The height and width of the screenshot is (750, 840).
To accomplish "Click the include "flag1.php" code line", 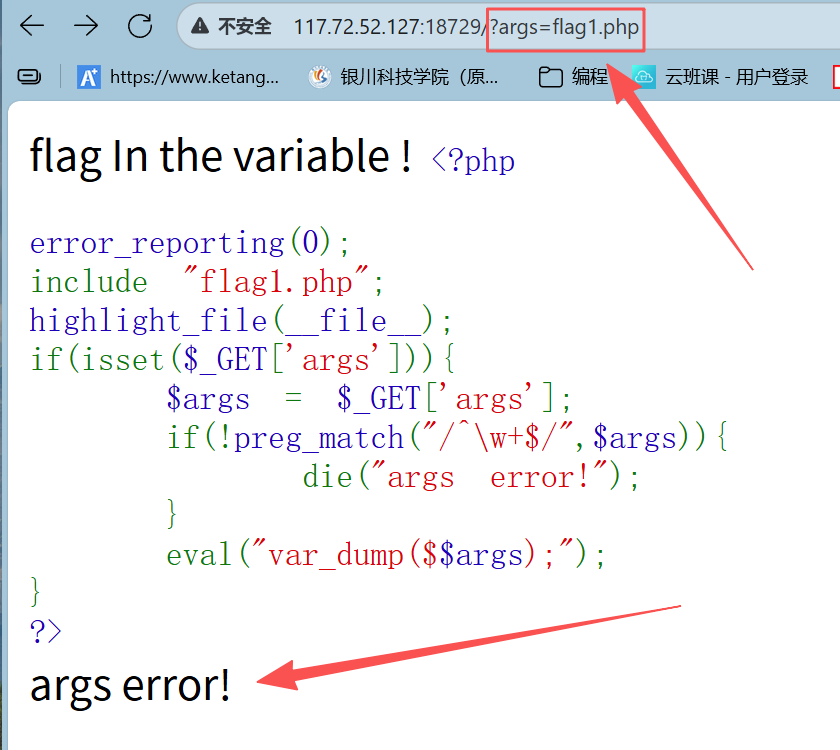I will click(x=207, y=281).
